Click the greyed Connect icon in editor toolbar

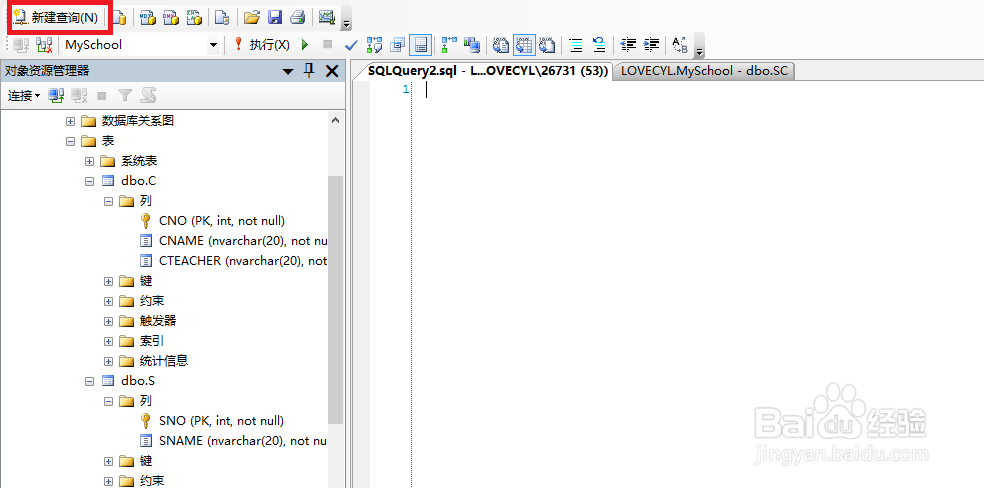(21, 45)
